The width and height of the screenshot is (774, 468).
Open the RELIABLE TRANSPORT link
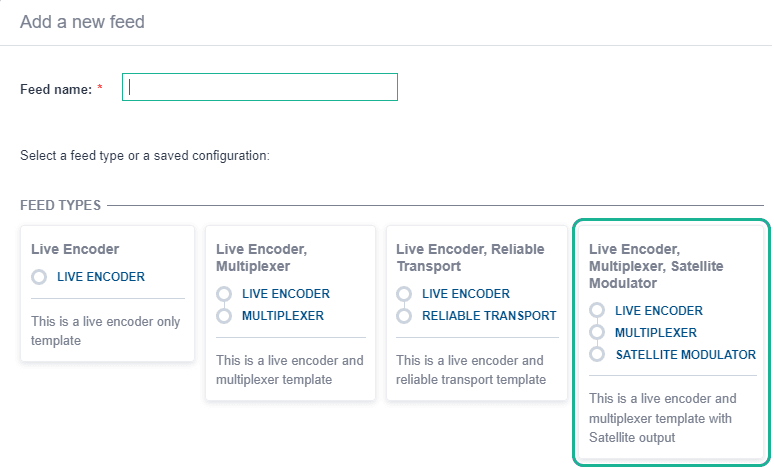[x=489, y=316]
